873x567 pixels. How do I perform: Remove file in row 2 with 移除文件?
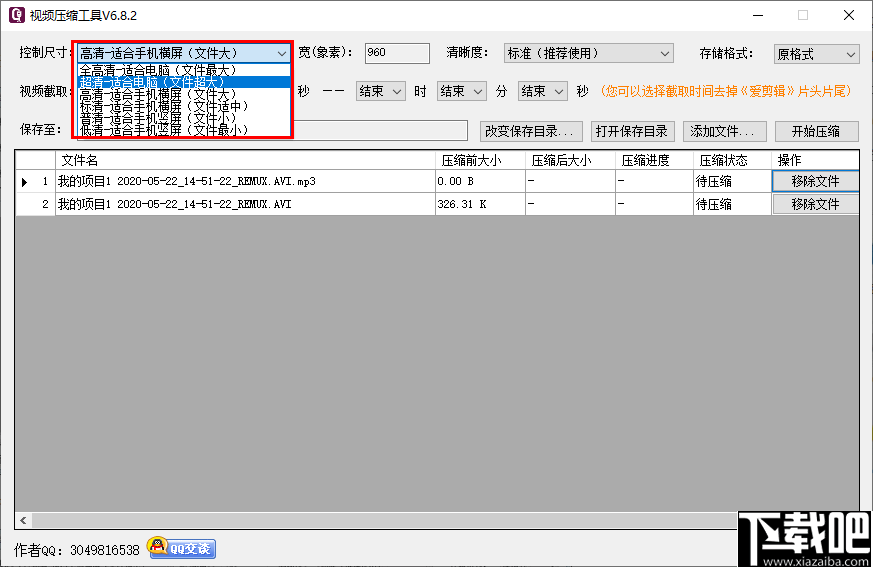[815, 204]
